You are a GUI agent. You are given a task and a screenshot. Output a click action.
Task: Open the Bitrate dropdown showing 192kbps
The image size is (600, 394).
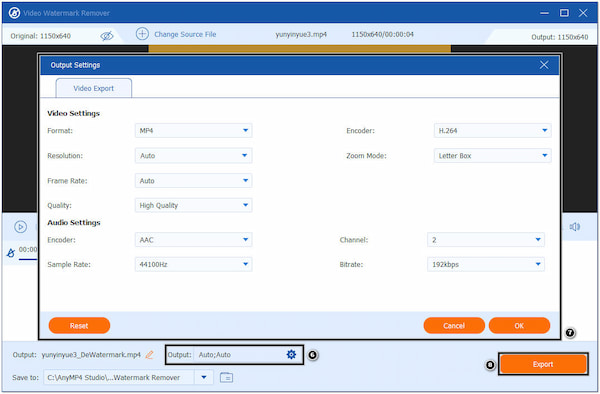click(486, 264)
